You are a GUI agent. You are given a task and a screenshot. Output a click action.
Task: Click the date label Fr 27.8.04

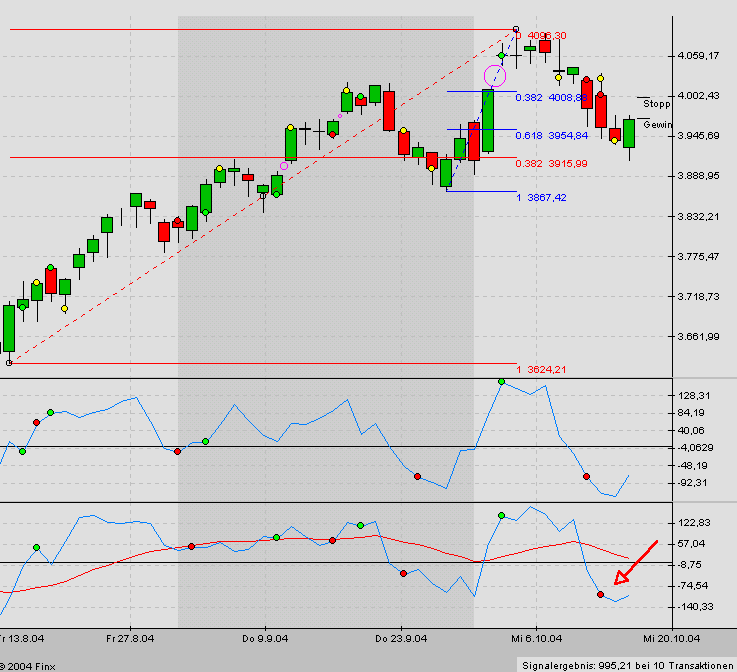click(130, 639)
